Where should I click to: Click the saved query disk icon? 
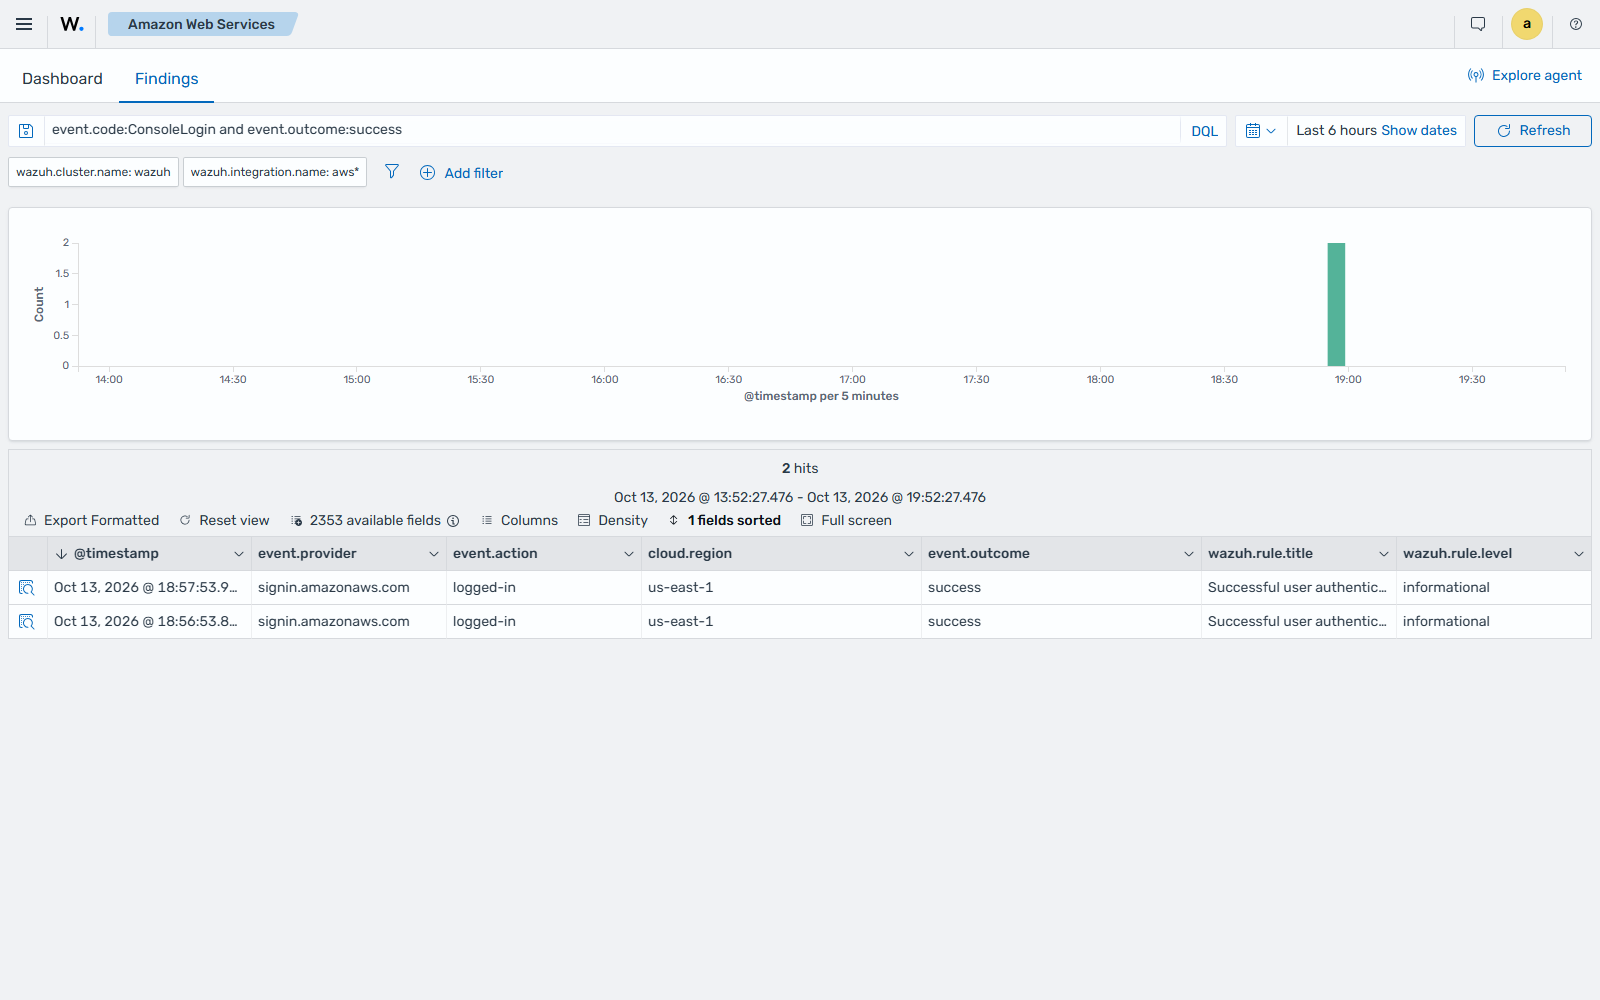click(x=27, y=131)
